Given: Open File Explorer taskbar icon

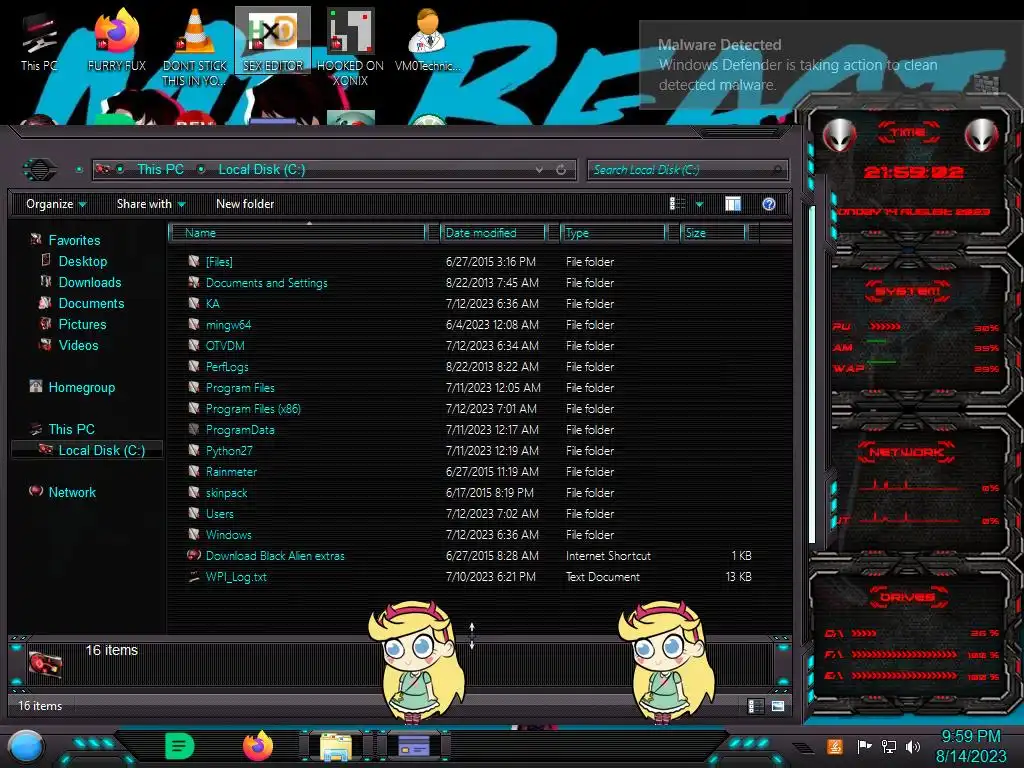Looking at the screenshot, I should pos(336,747).
